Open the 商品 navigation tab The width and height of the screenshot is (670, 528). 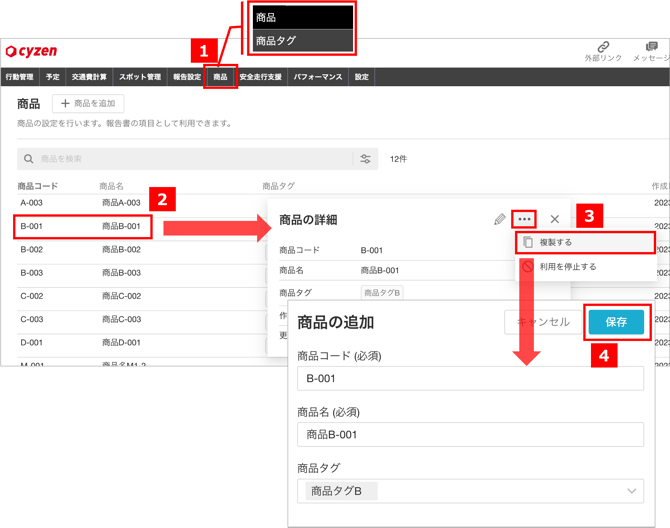pyautogui.click(x=220, y=77)
